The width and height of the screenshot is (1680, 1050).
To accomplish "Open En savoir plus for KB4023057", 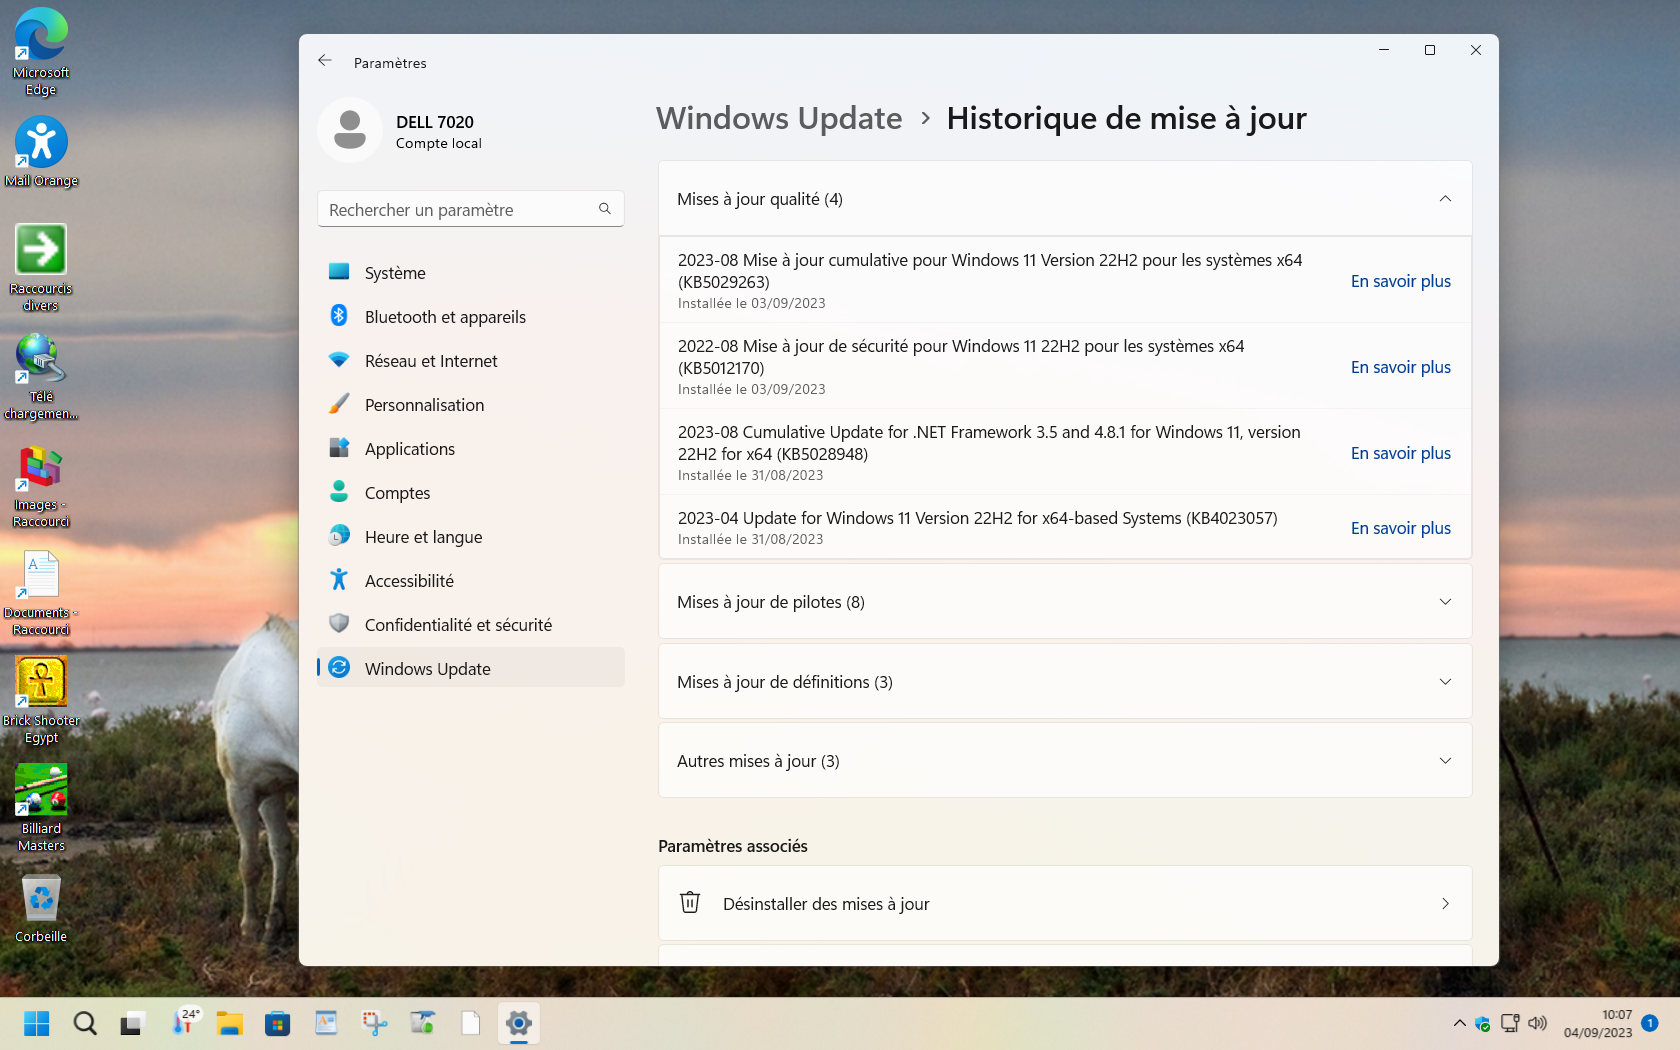I will (x=1400, y=528).
